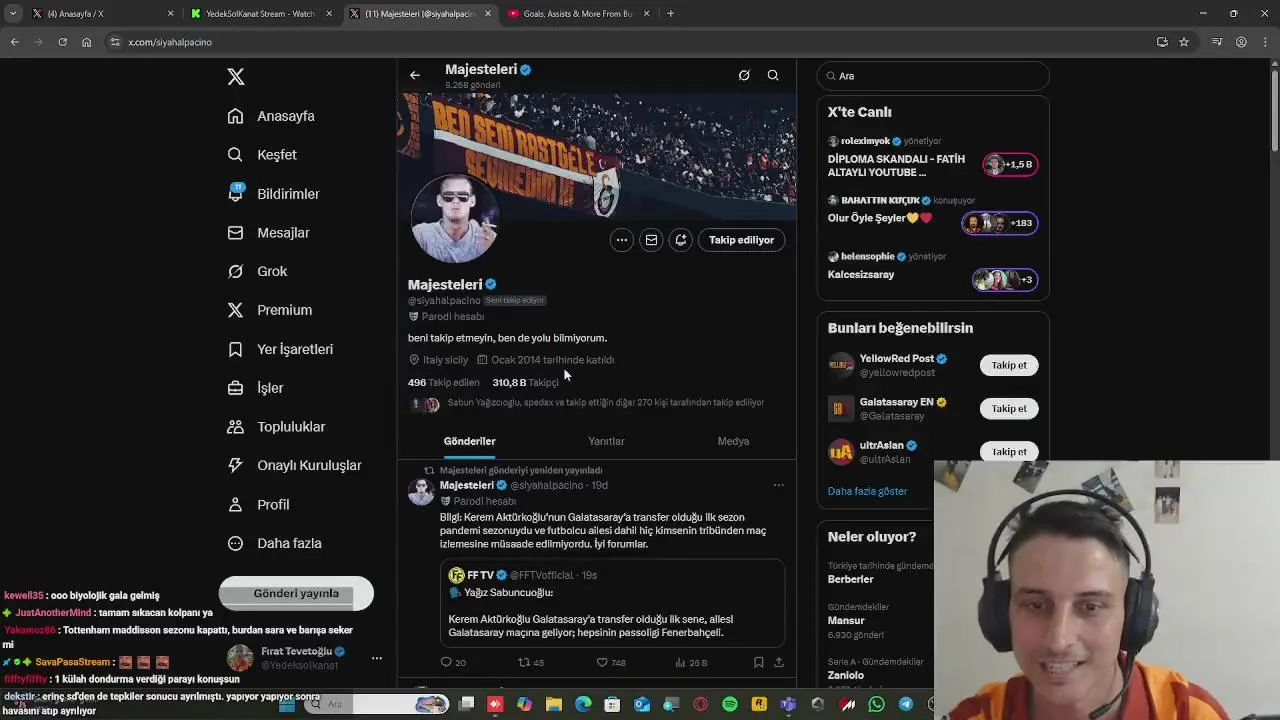Open Premium in the sidebar

pyautogui.click(x=269, y=310)
